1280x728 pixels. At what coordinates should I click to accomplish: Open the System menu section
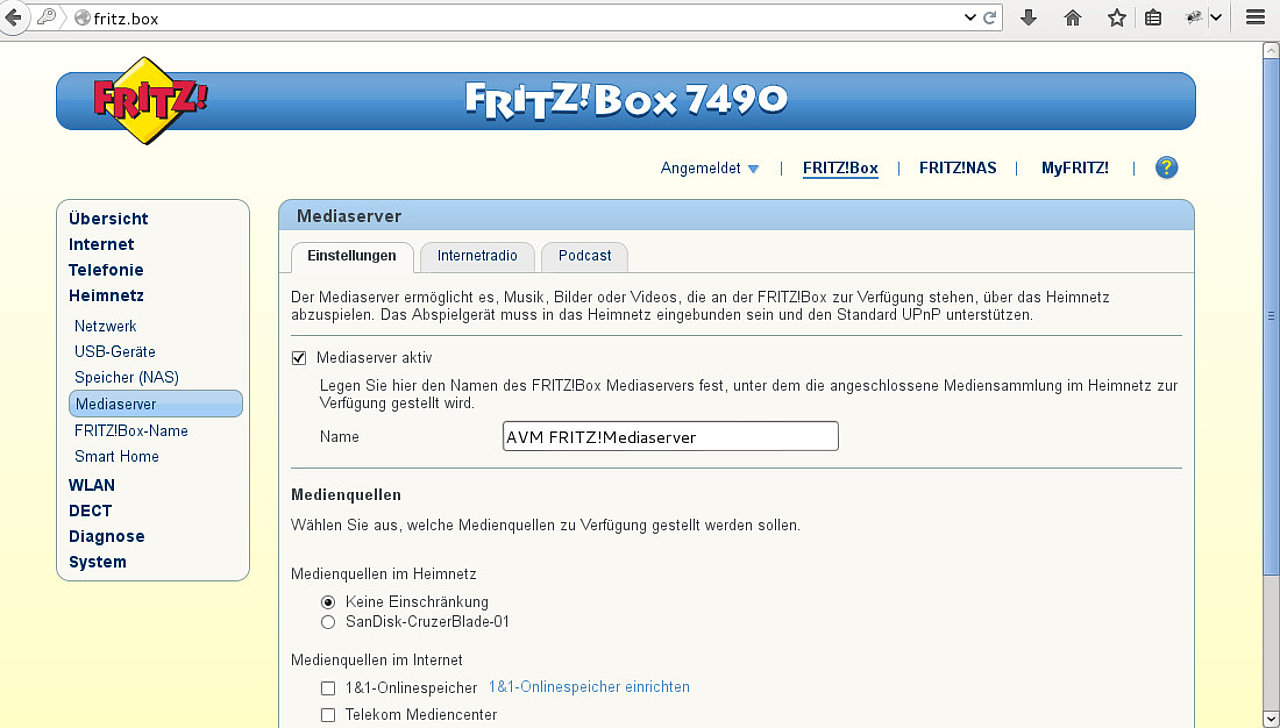coord(98,562)
